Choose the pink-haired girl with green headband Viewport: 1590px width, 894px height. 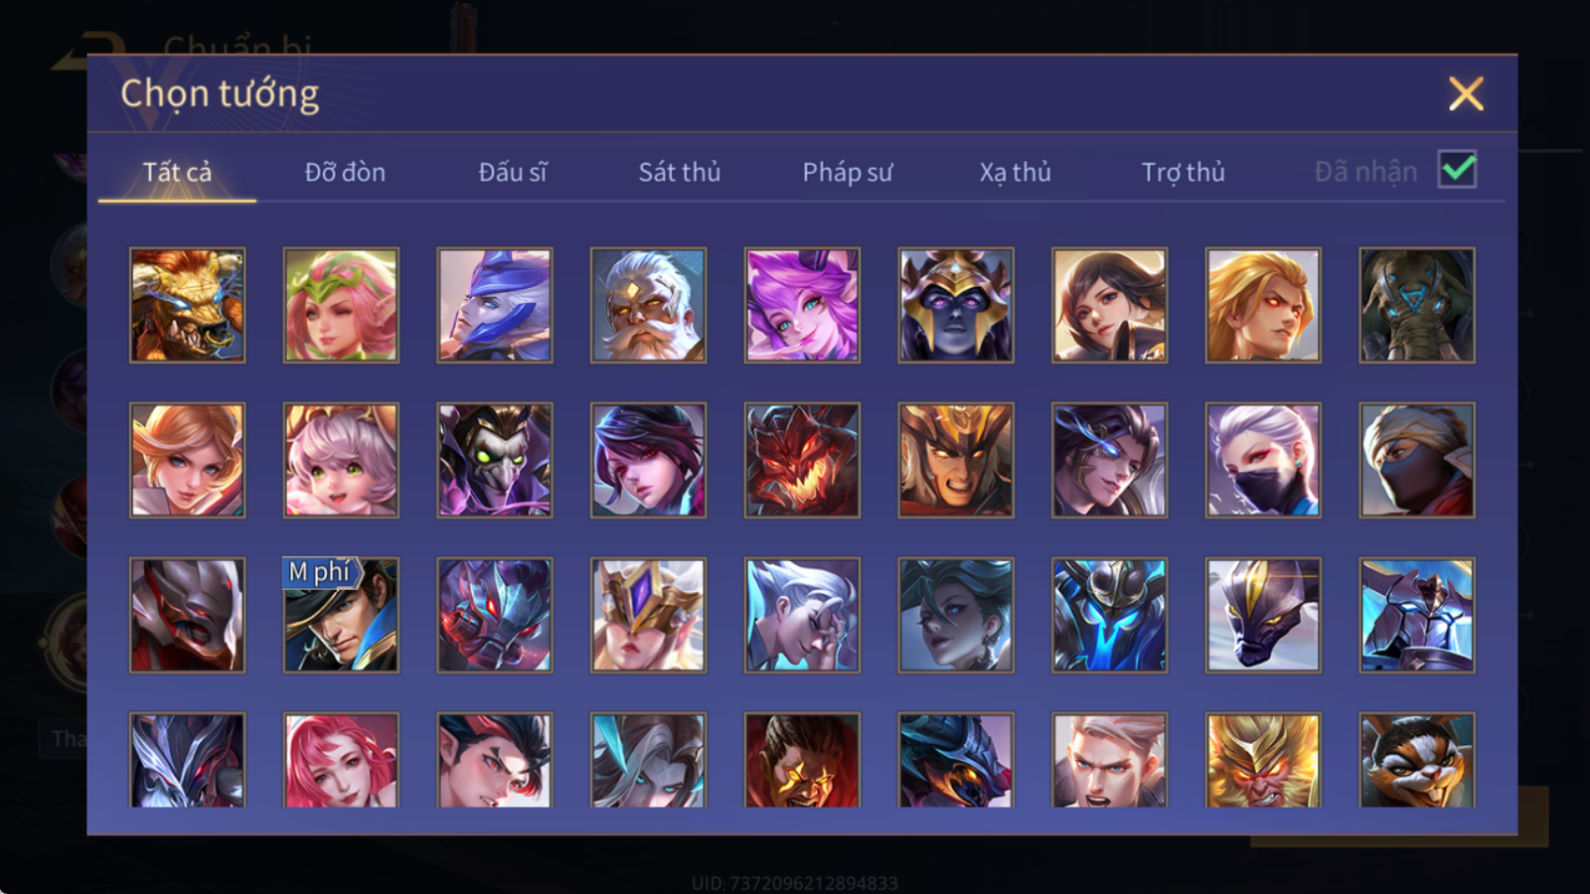click(341, 305)
